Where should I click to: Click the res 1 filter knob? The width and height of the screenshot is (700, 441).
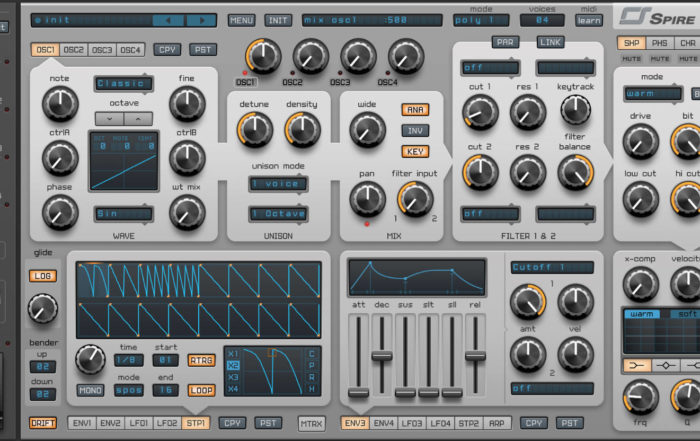(528, 112)
